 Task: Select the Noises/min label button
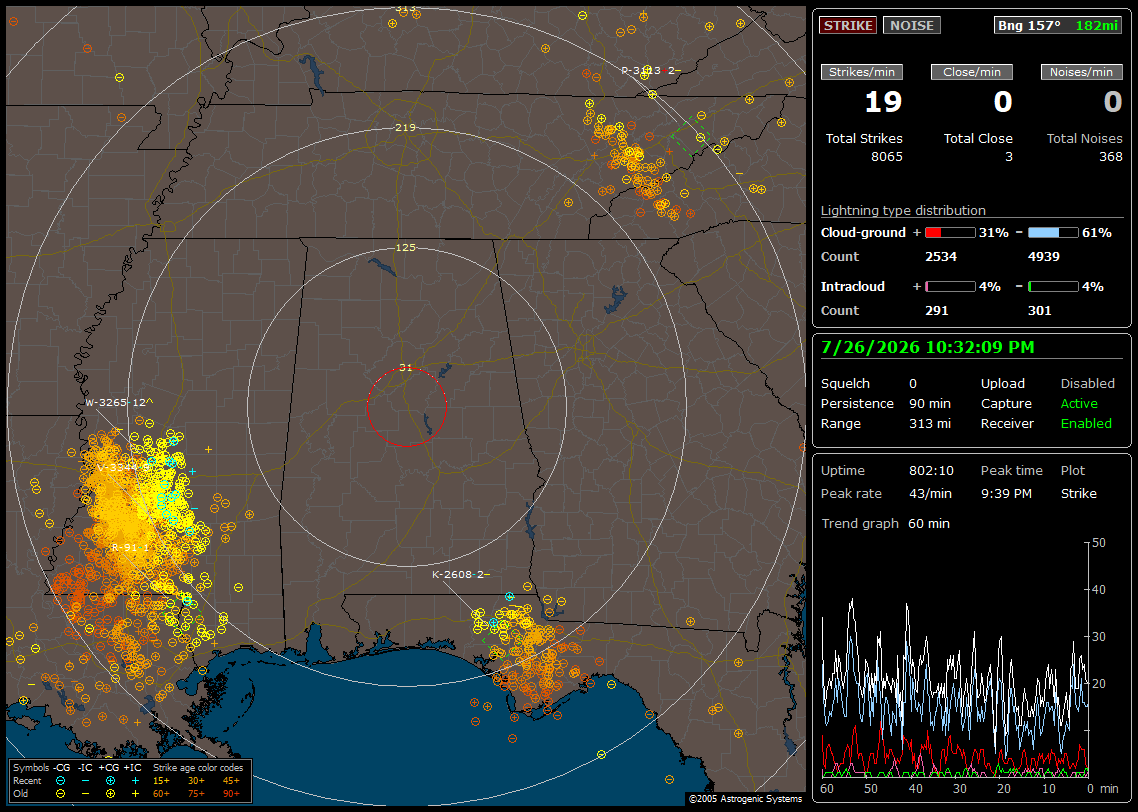click(1081, 72)
